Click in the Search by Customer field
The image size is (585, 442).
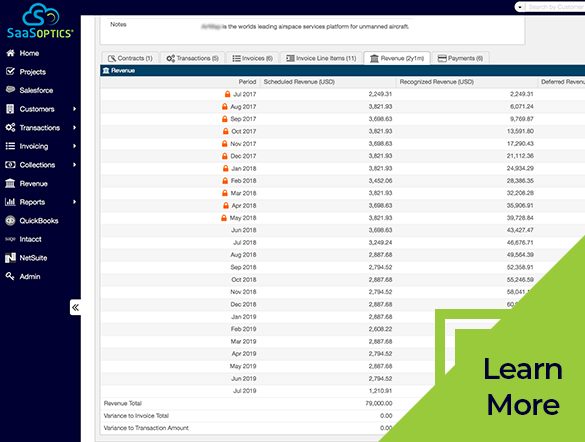[556, 7]
